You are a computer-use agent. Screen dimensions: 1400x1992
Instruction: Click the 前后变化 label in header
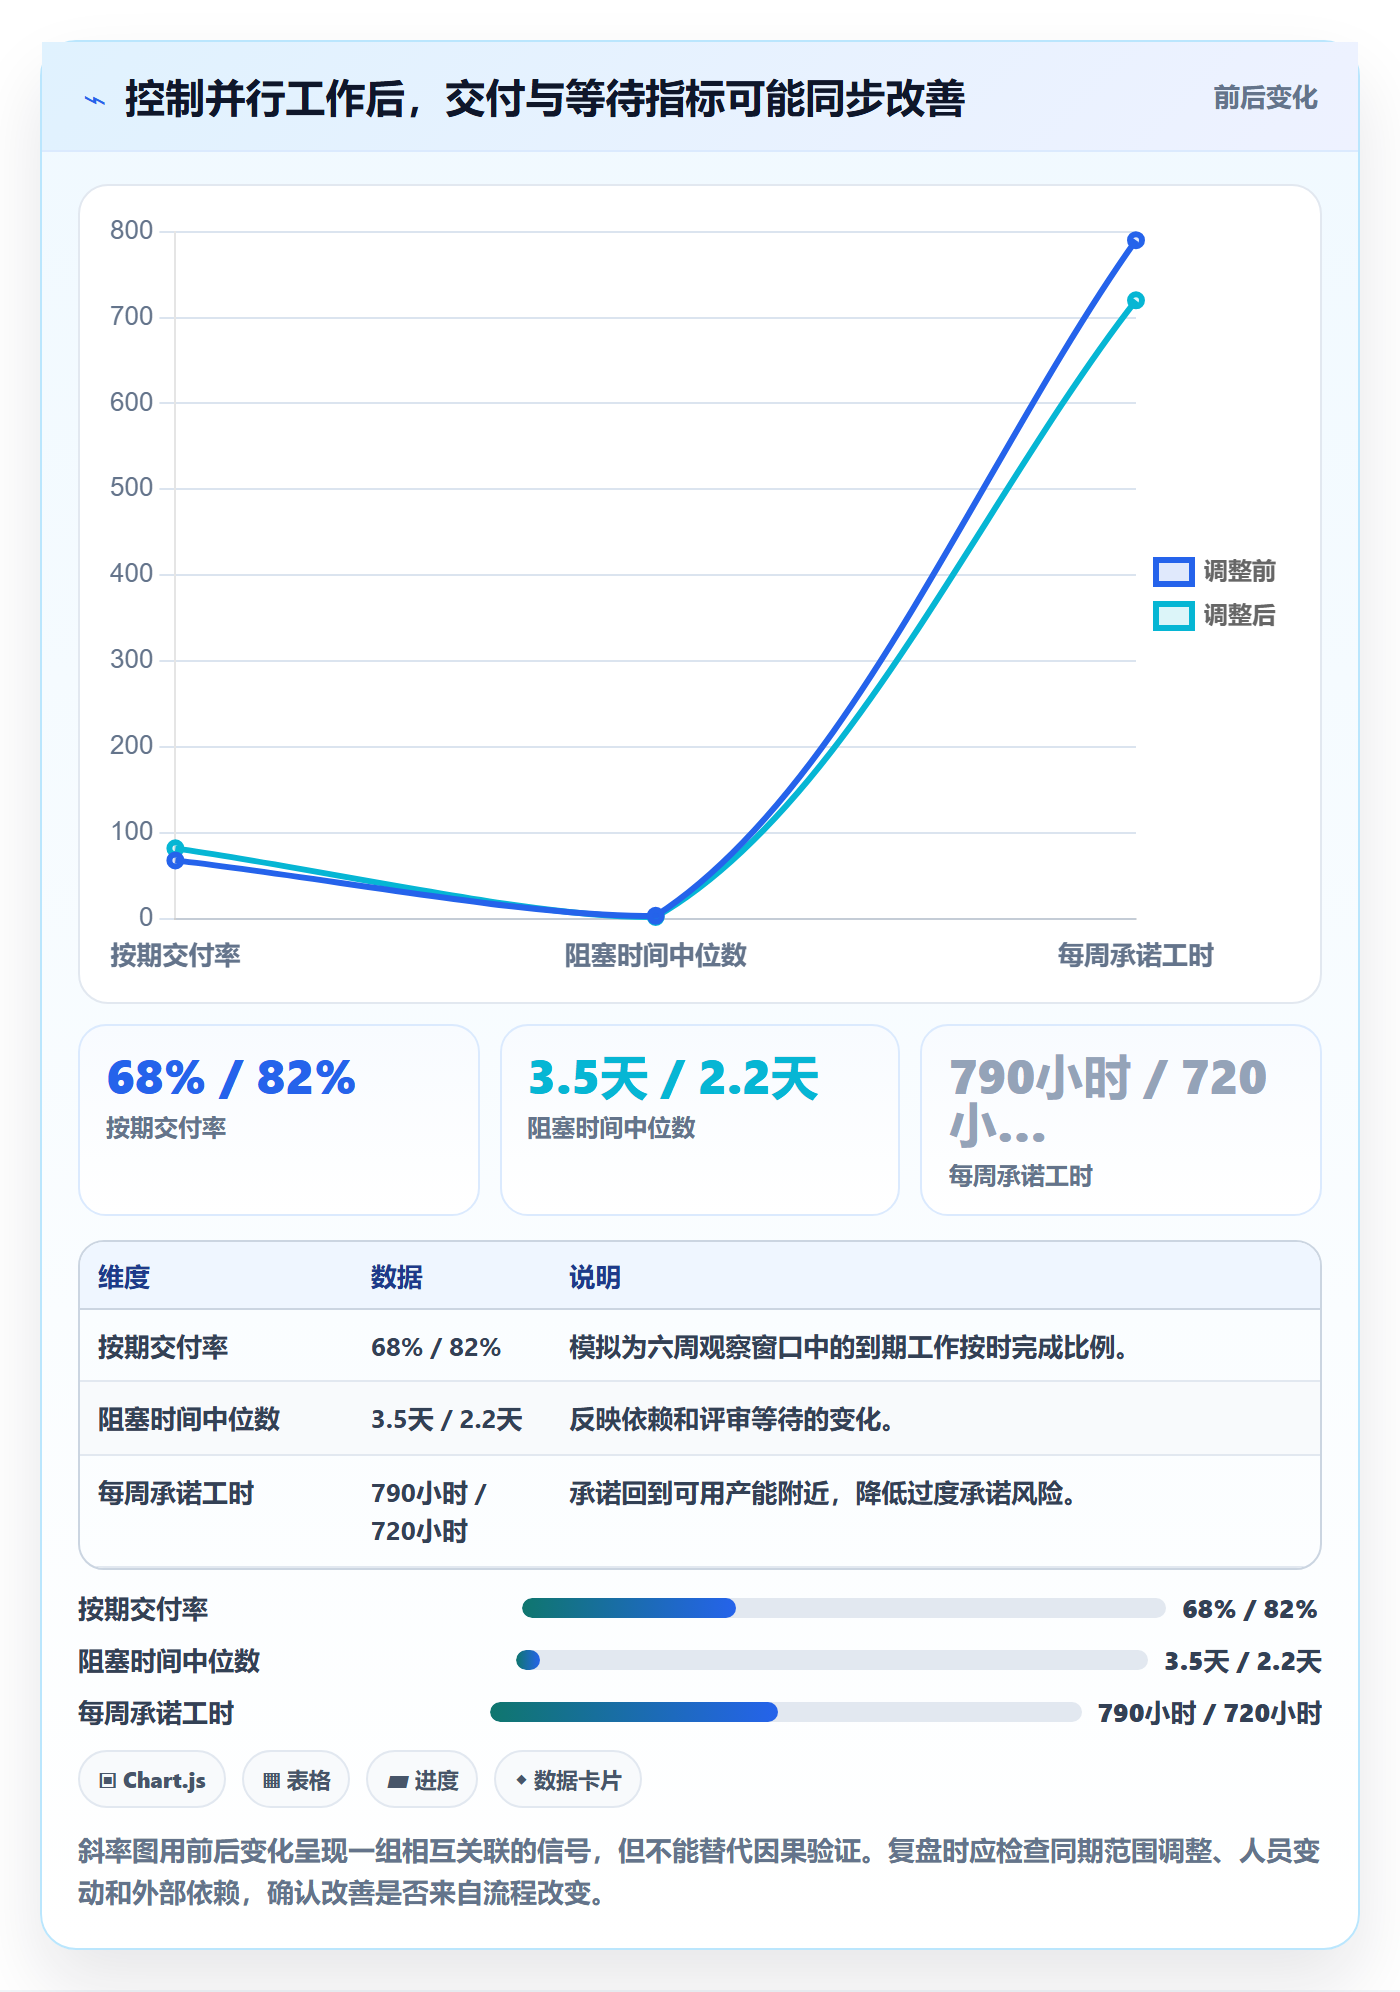[x=1265, y=98]
